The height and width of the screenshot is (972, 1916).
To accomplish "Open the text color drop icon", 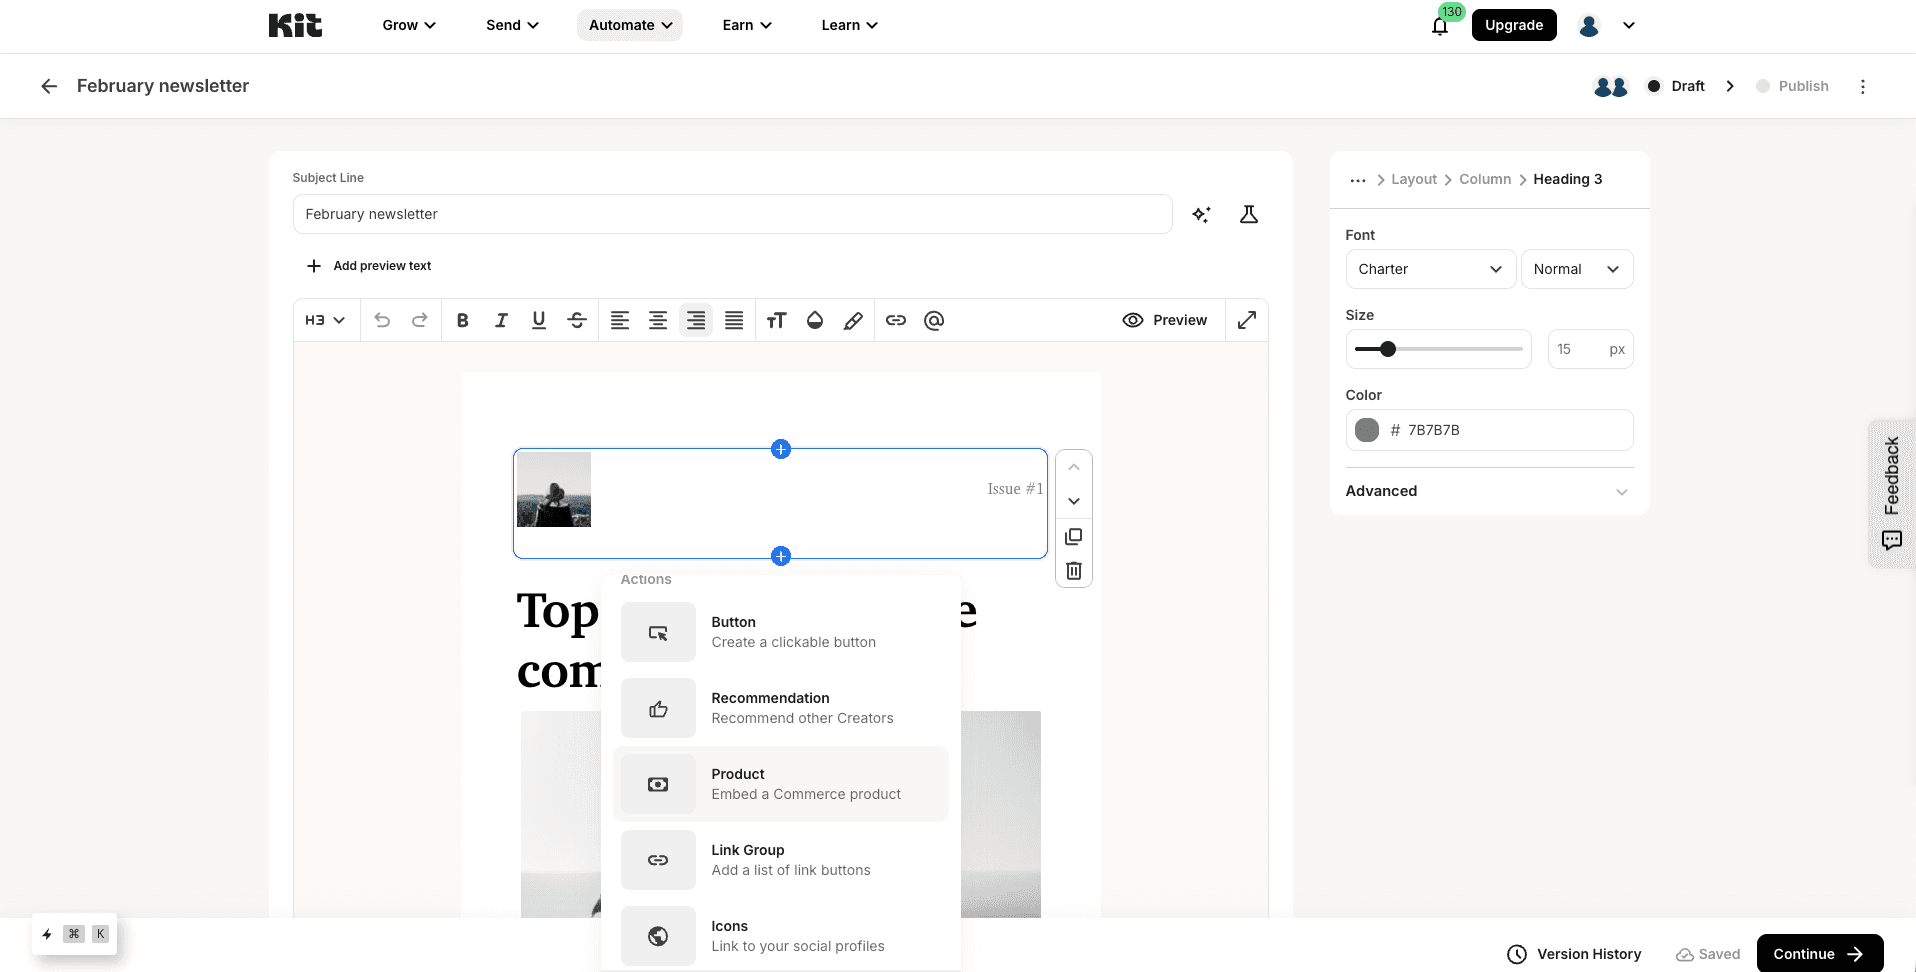I will (815, 320).
